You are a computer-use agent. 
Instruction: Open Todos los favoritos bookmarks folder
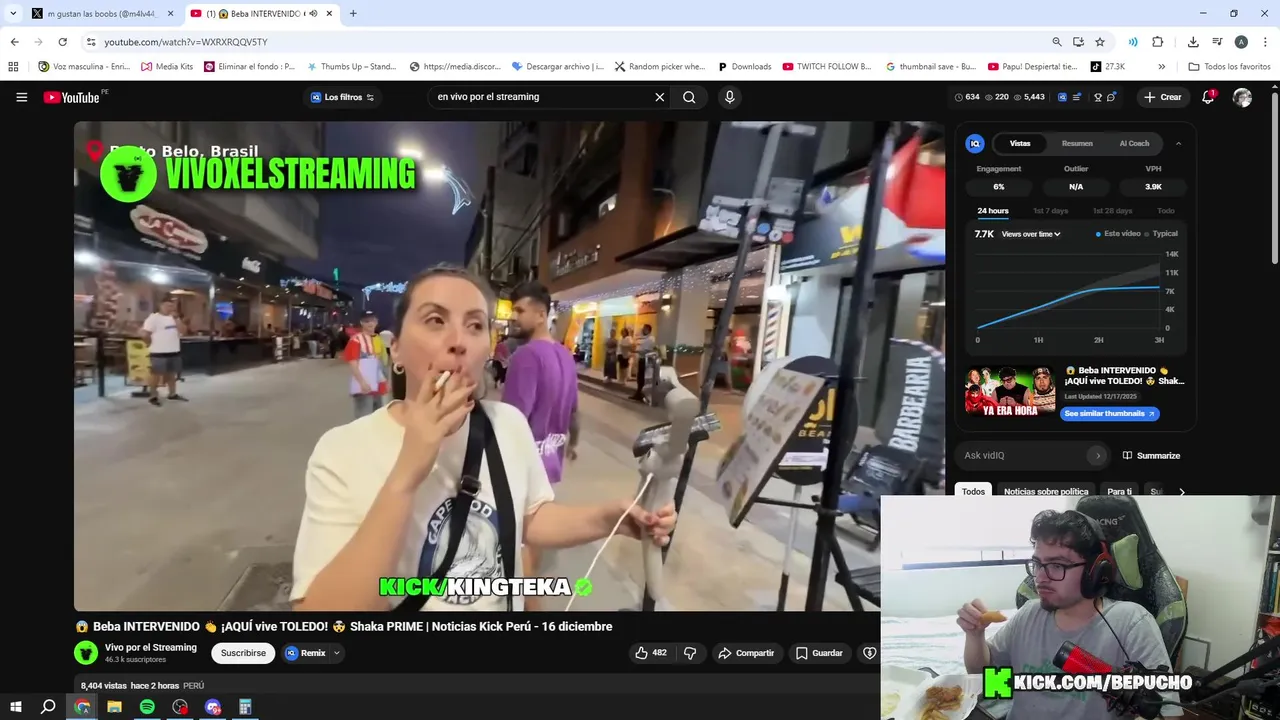coord(1229,66)
